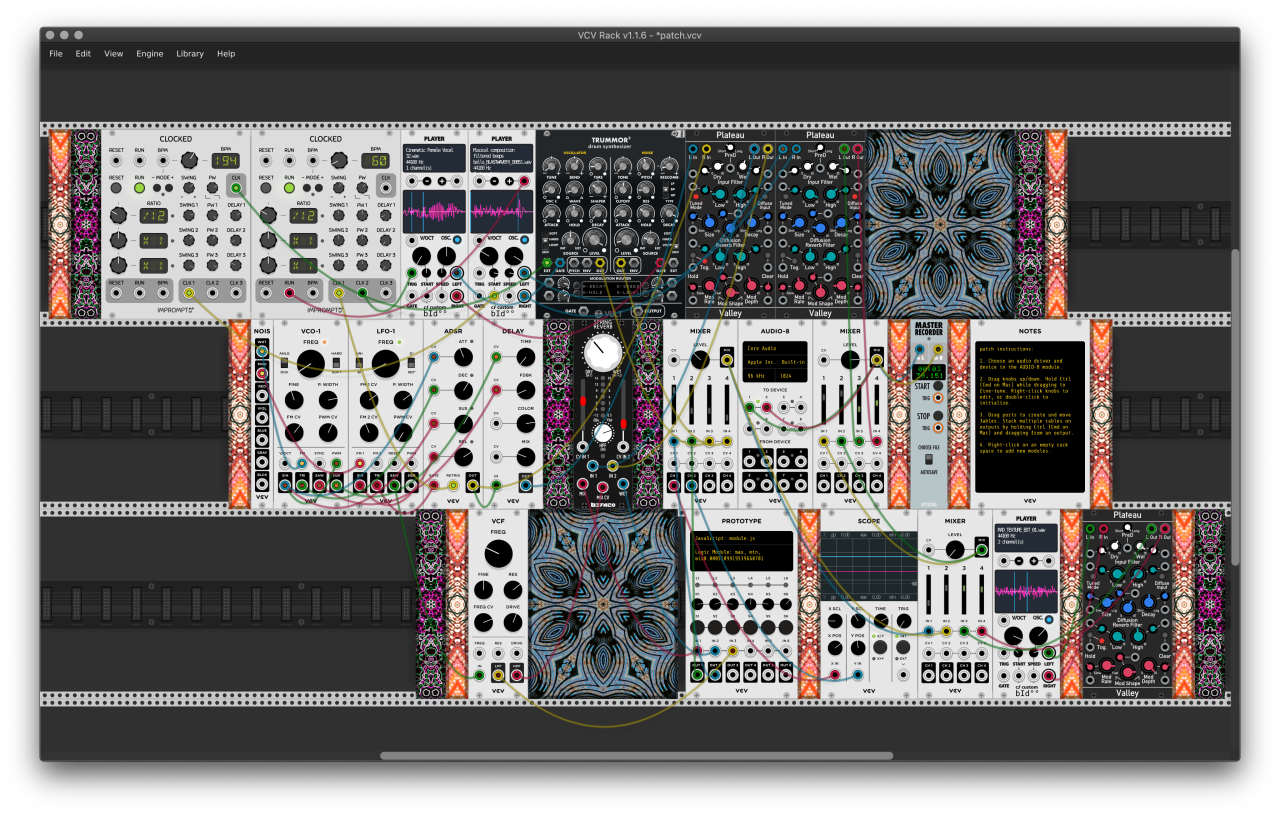The width and height of the screenshot is (1280, 814).
Task: Click CLK 1 output jack on 194 BPM CLOCKED
Action: (189, 293)
